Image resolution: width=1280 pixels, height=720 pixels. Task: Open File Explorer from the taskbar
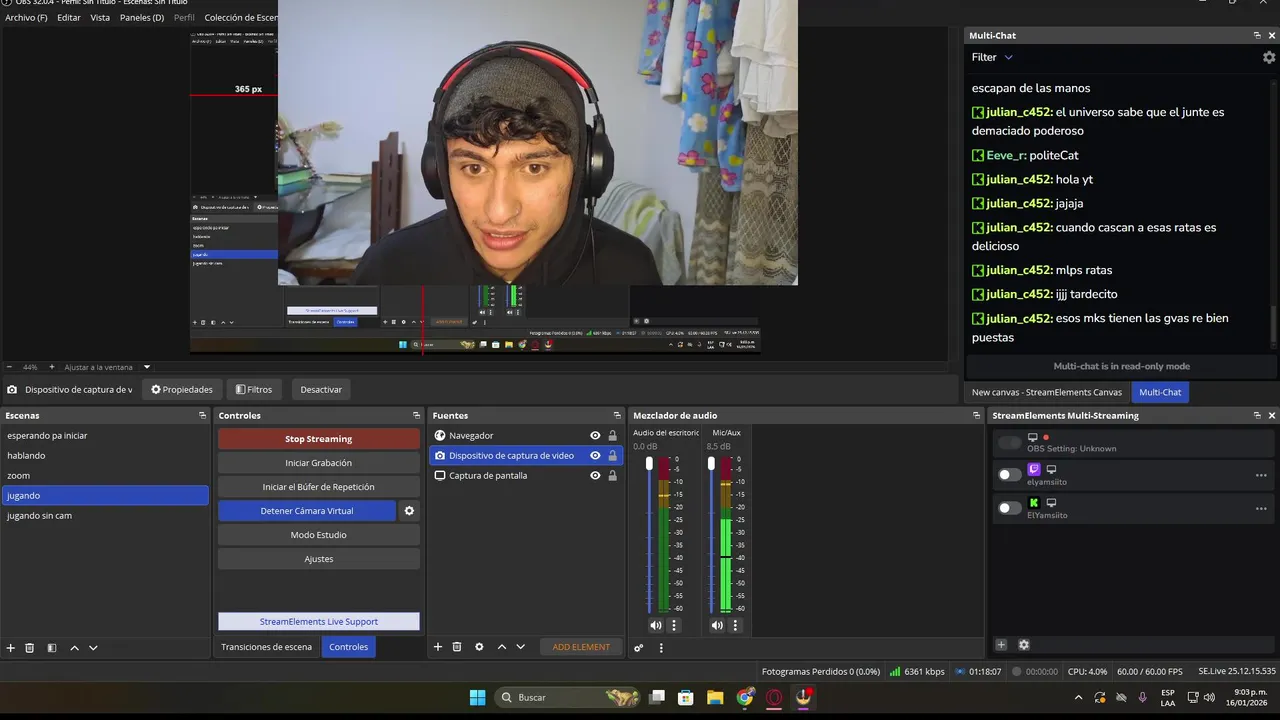[715, 697]
